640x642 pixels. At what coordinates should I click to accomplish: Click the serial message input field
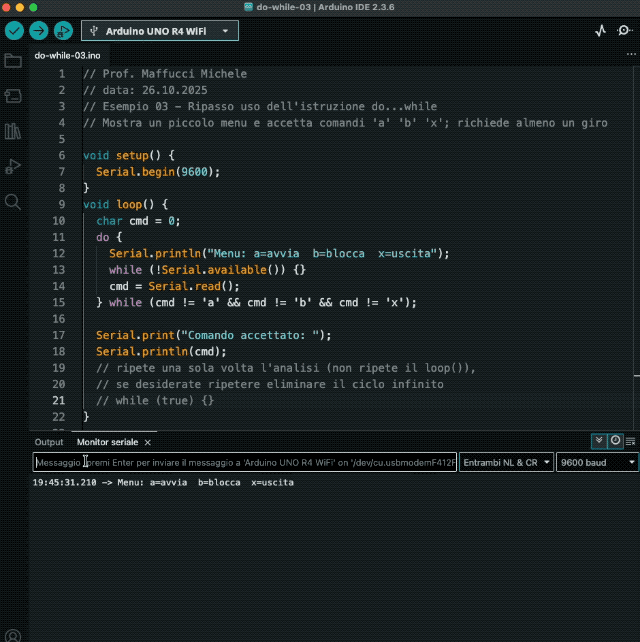[x=245, y=463]
